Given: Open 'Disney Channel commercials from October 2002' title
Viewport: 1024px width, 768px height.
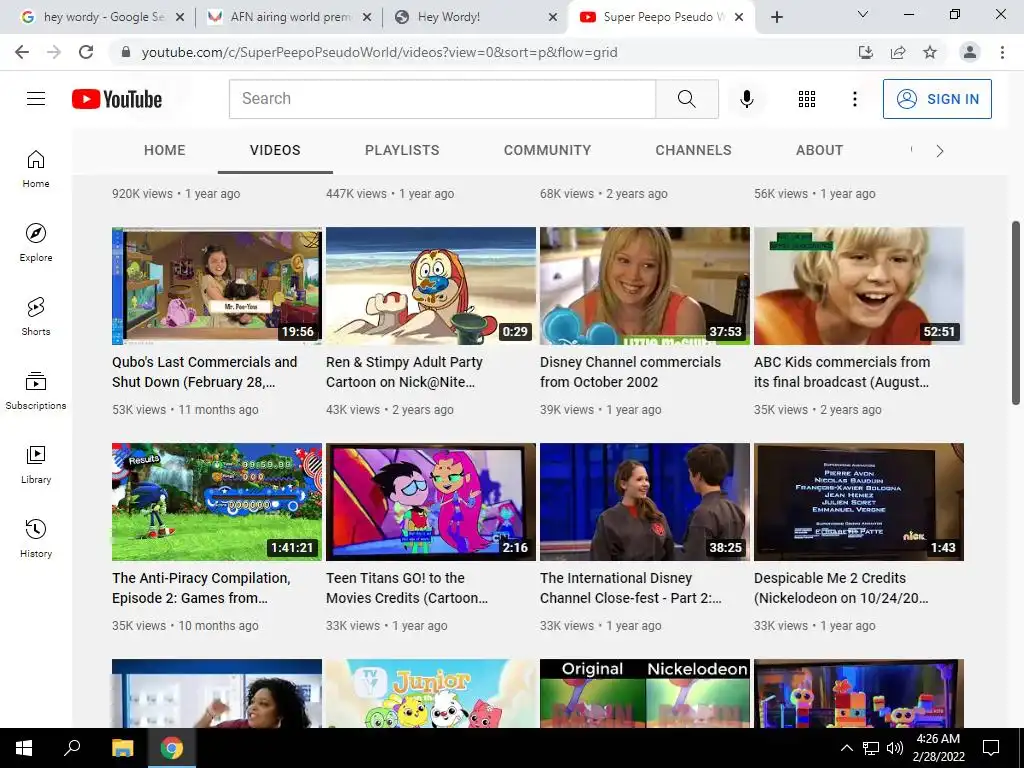Looking at the screenshot, I should pos(630,372).
